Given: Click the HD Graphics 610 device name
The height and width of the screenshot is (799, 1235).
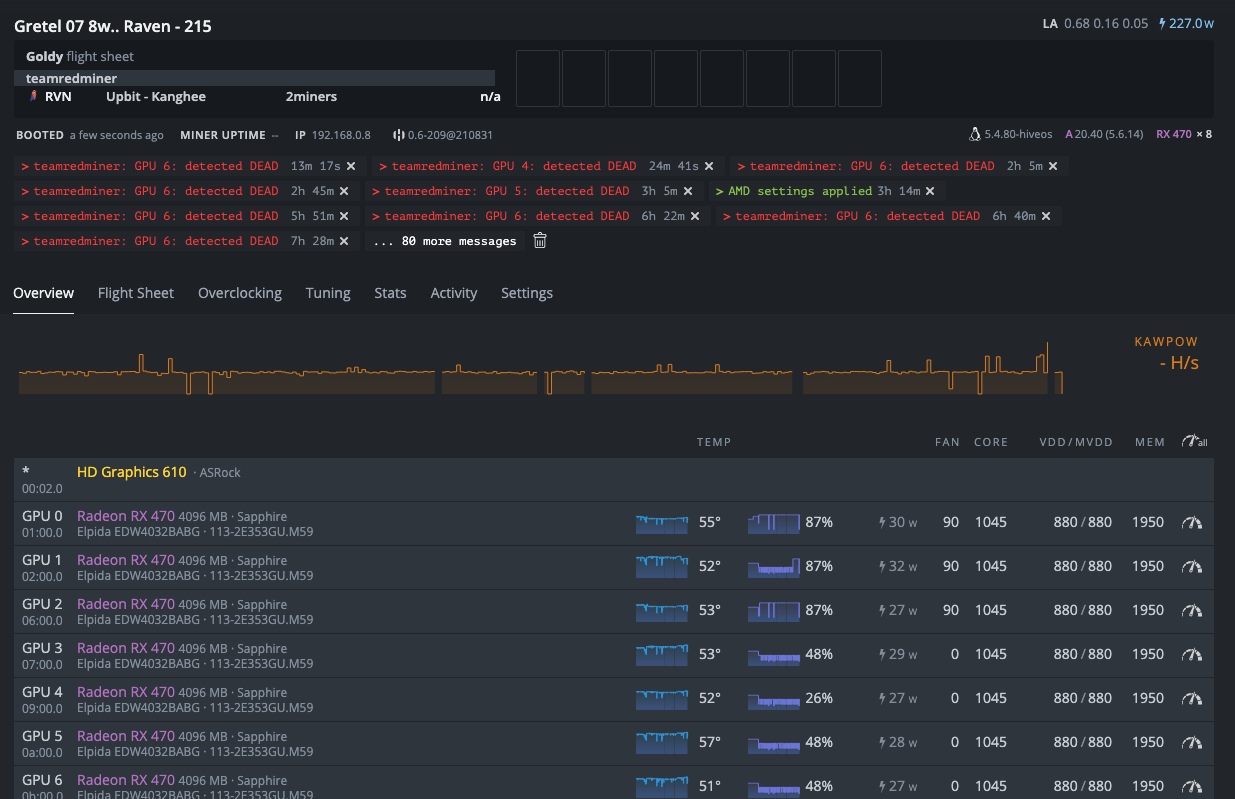Looking at the screenshot, I should 131,472.
